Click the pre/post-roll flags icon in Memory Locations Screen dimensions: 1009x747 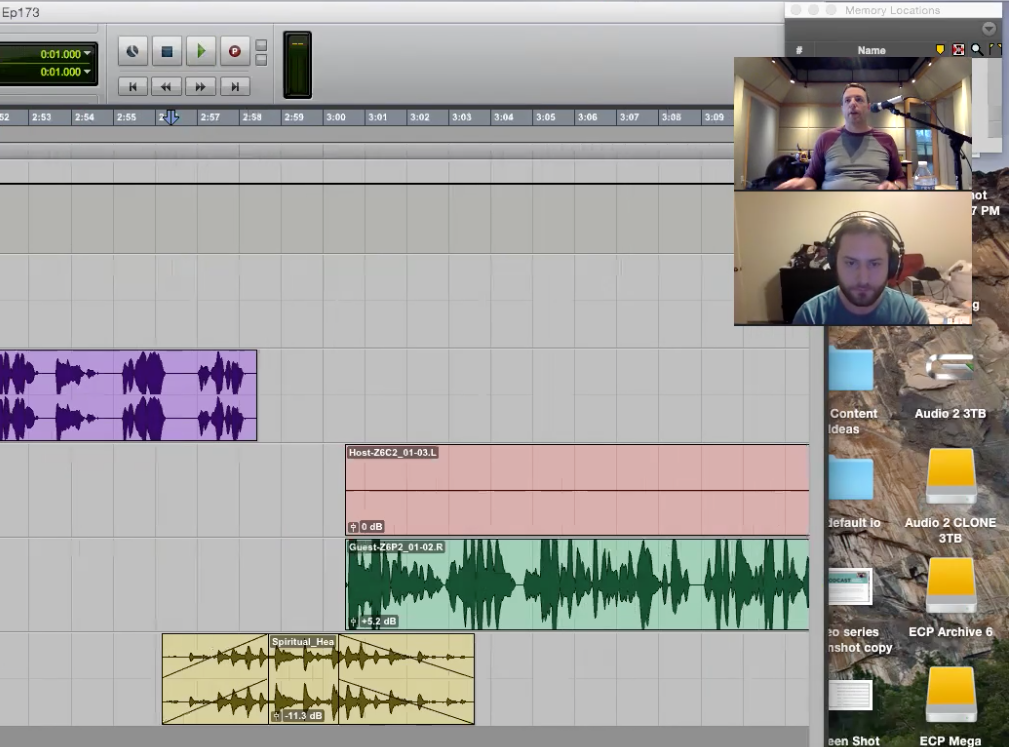pyautogui.click(x=995, y=50)
